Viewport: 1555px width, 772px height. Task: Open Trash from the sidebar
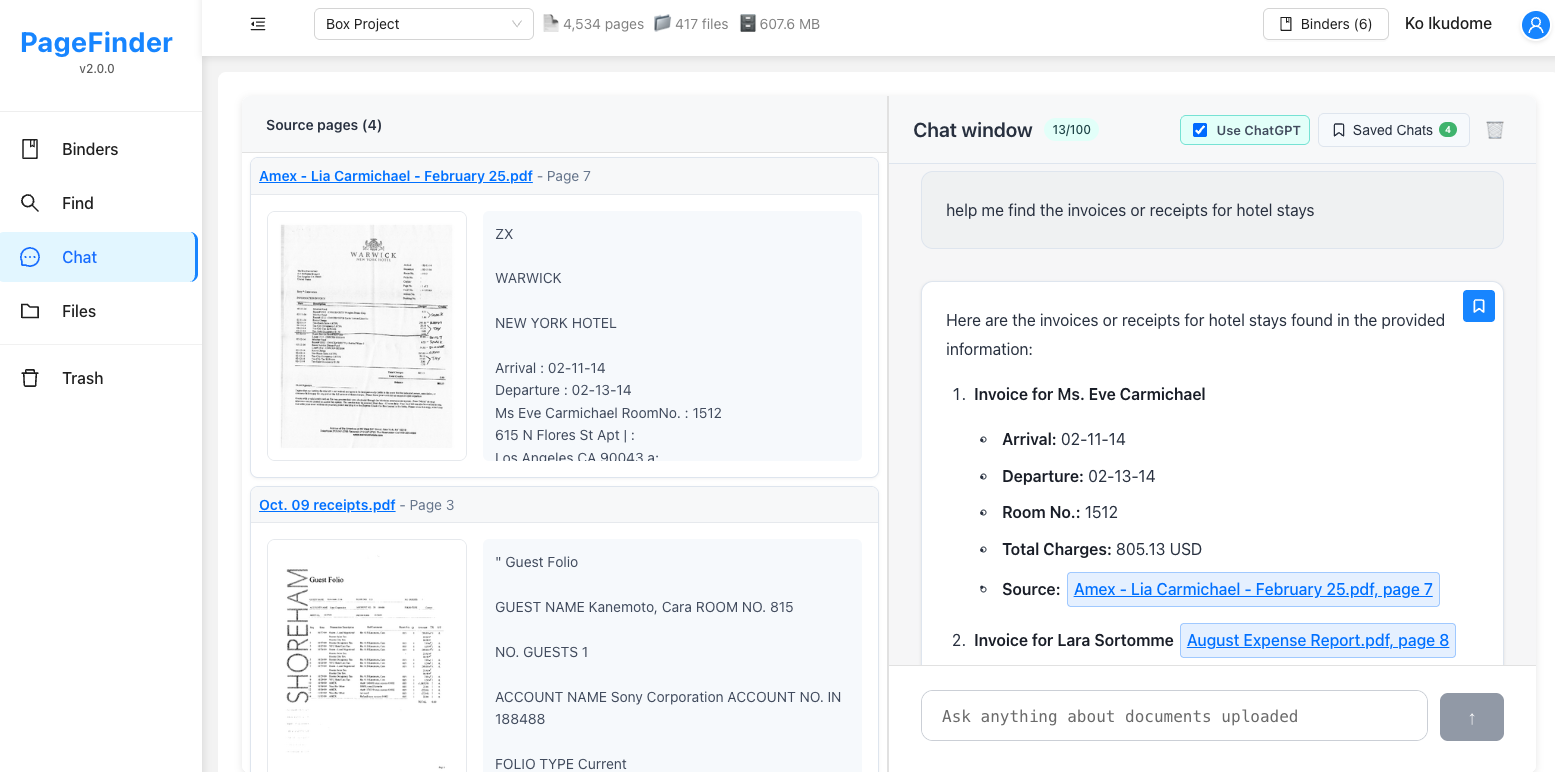tap(82, 378)
